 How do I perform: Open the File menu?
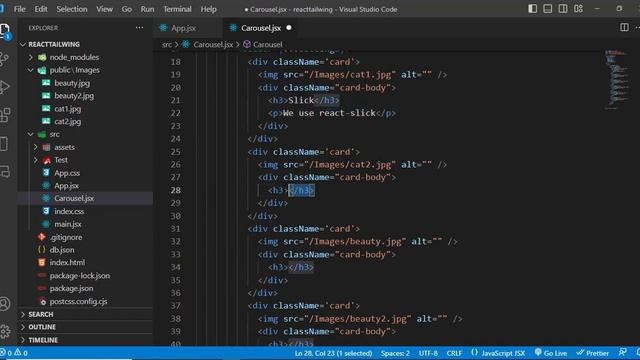pyautogui.click(x=20, y=9)
